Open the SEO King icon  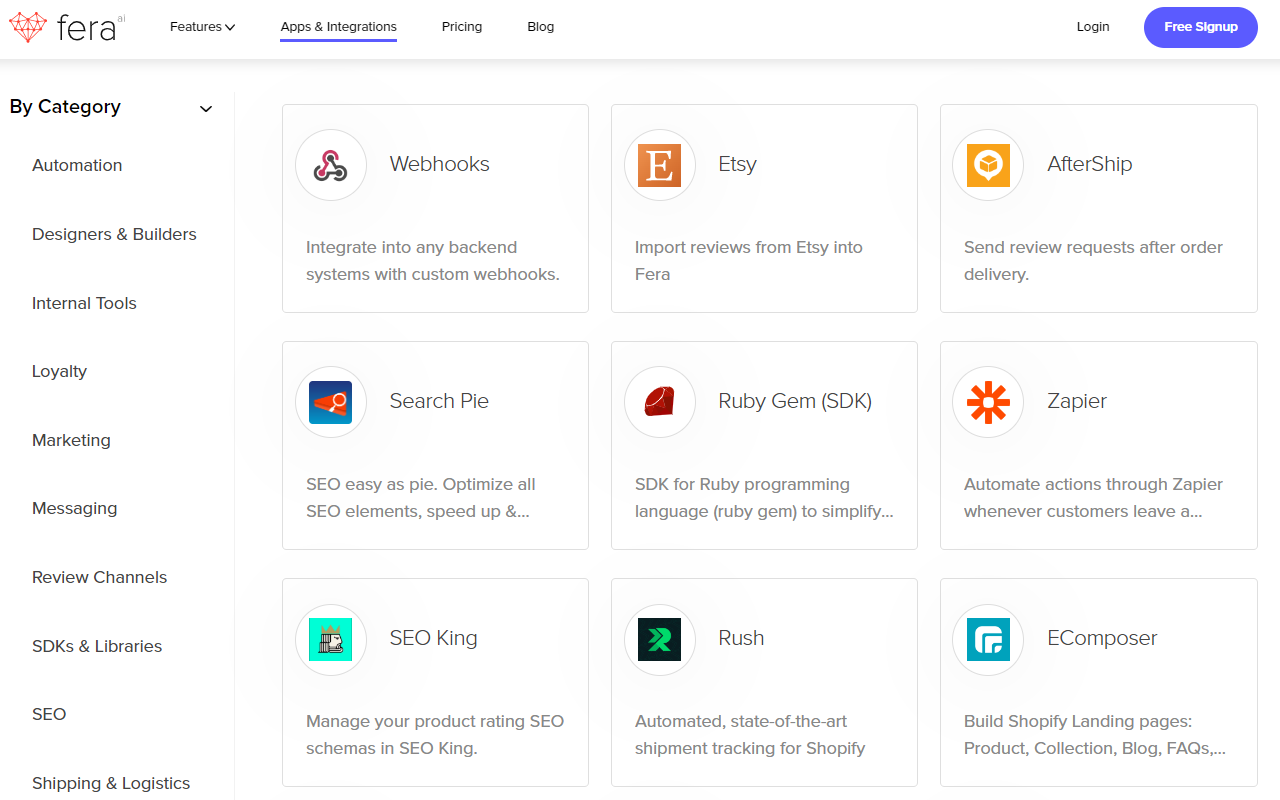coord(331,640)
